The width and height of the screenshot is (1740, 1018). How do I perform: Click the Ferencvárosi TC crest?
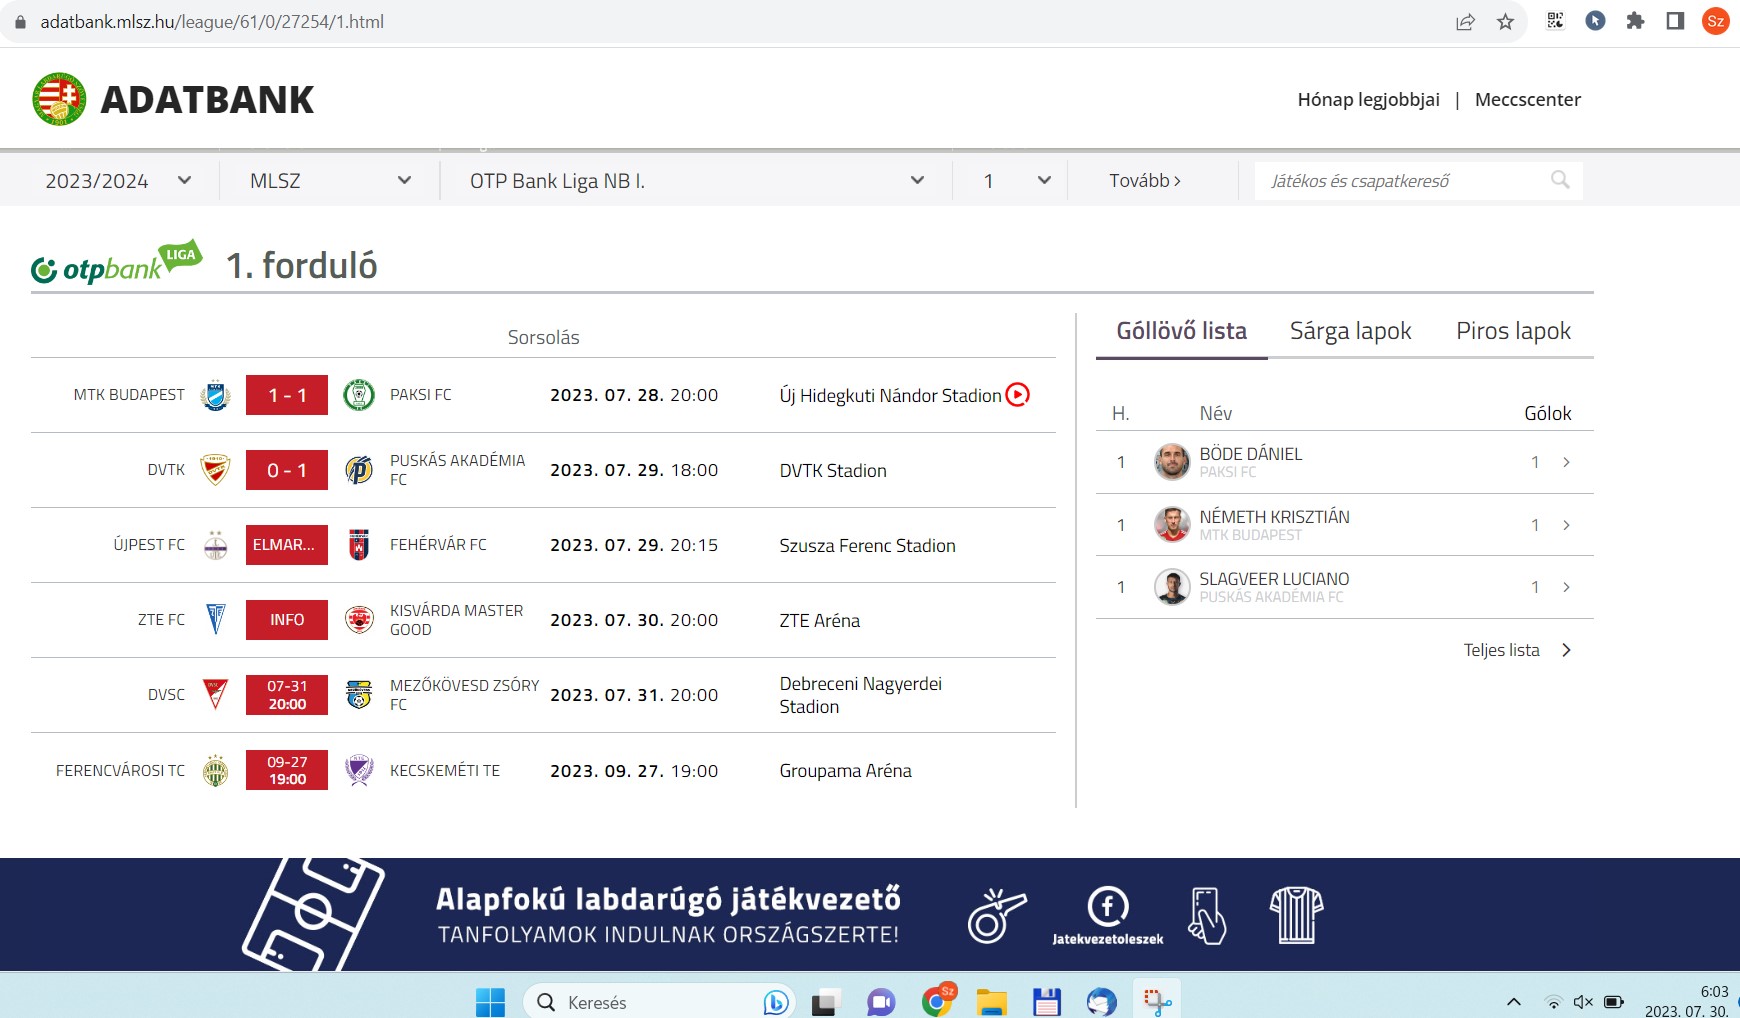[215, 771]
